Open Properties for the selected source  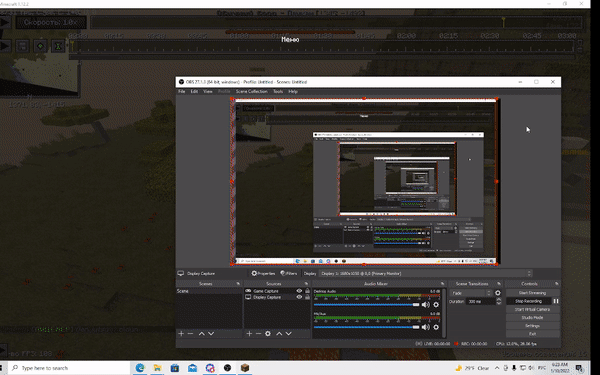pos(263,273)
